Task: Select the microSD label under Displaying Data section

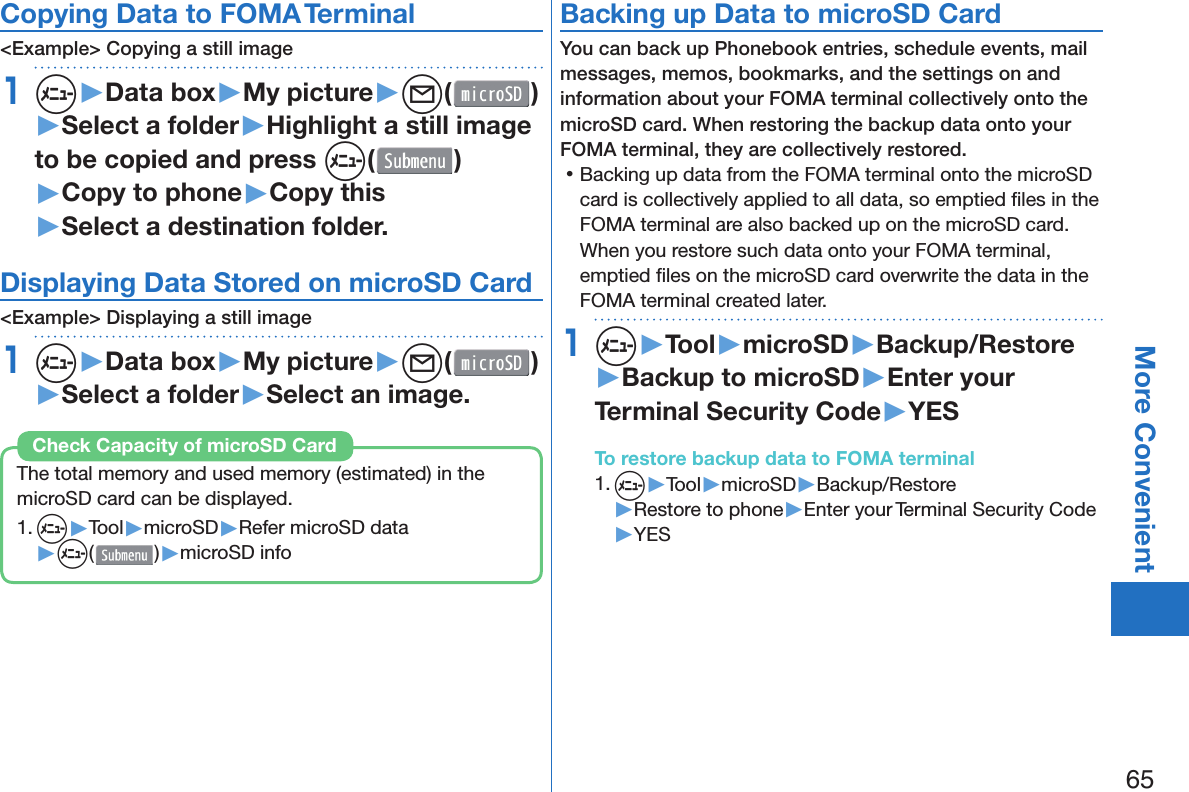Action: pos(491,362)
